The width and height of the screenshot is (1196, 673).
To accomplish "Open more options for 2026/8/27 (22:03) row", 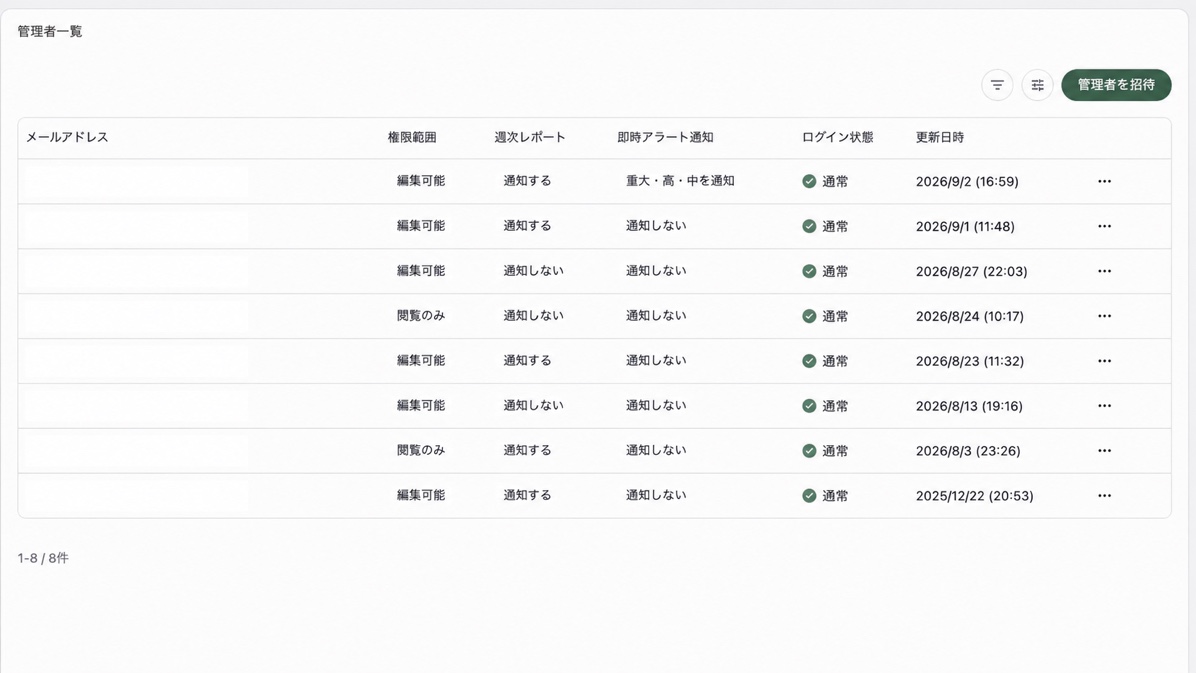I will [x=1104, y=272].
